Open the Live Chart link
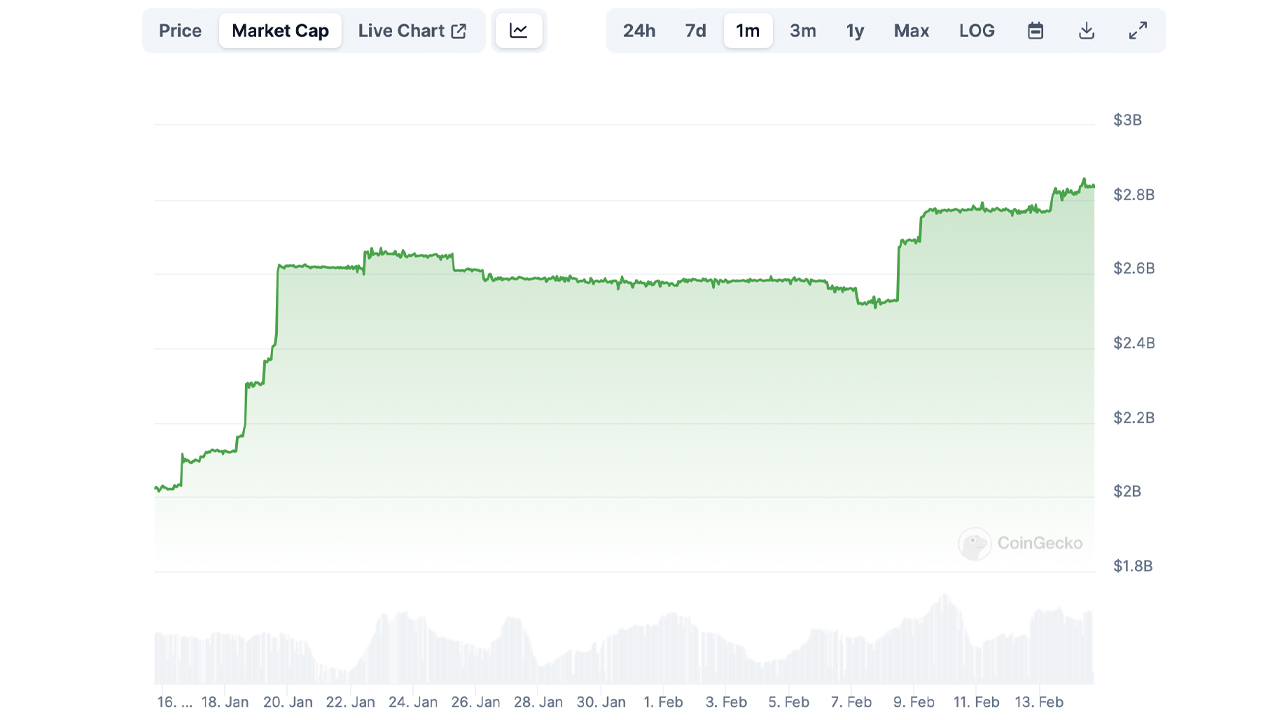The height and width of the screenshot is (720, 1280). [401, 31]
